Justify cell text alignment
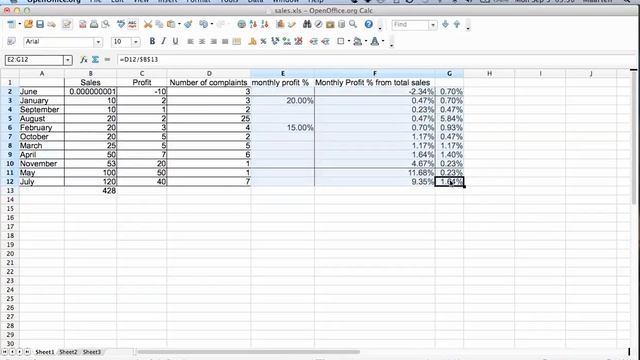This screenshot has height=360, width=640. pyautogui.click(x=224, y=41)
